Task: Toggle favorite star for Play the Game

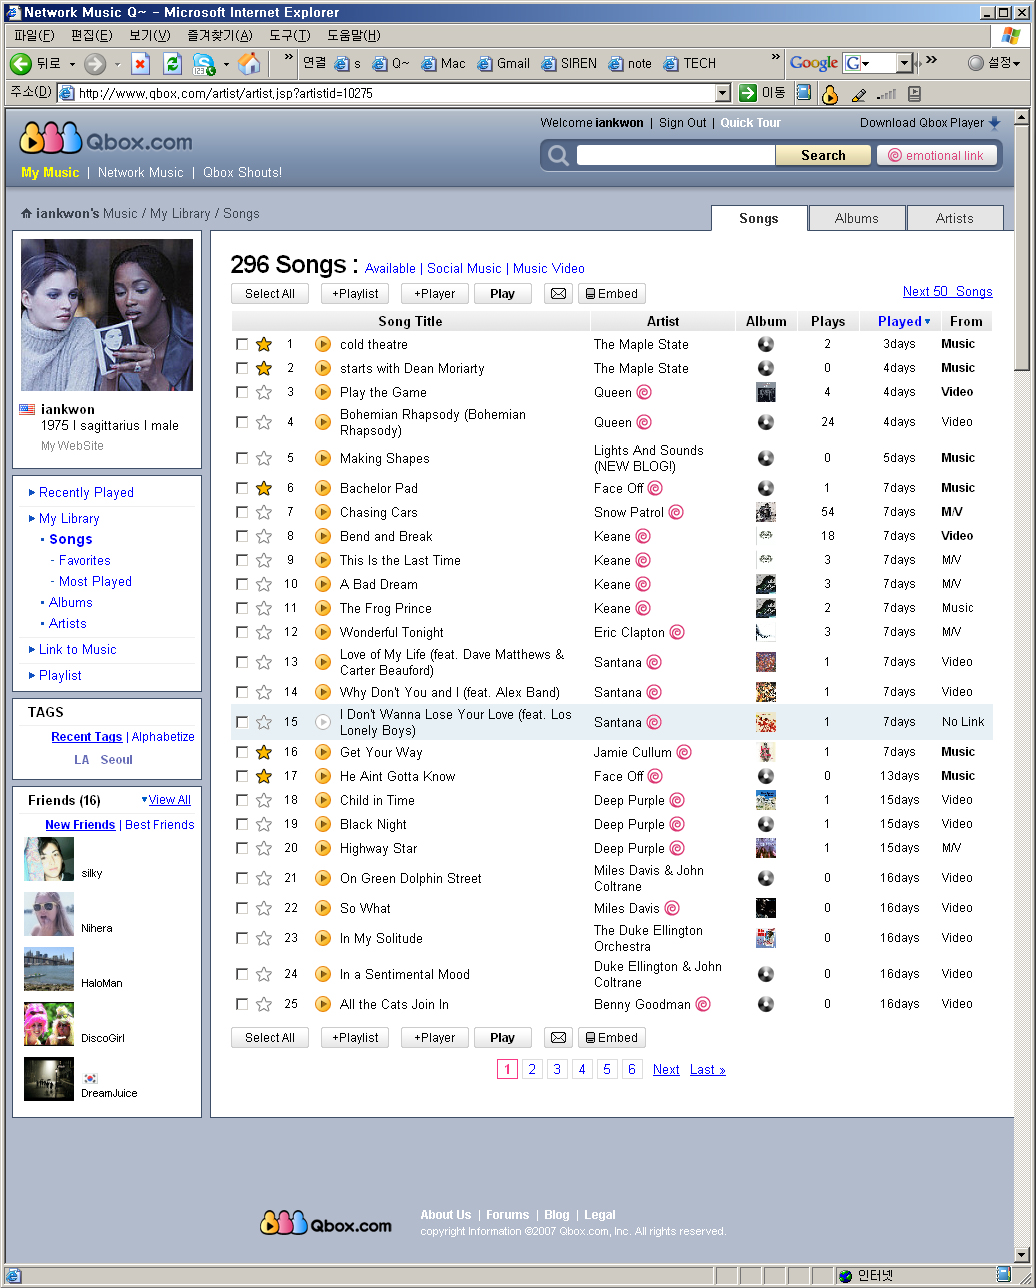Action: tap(264, 392)
